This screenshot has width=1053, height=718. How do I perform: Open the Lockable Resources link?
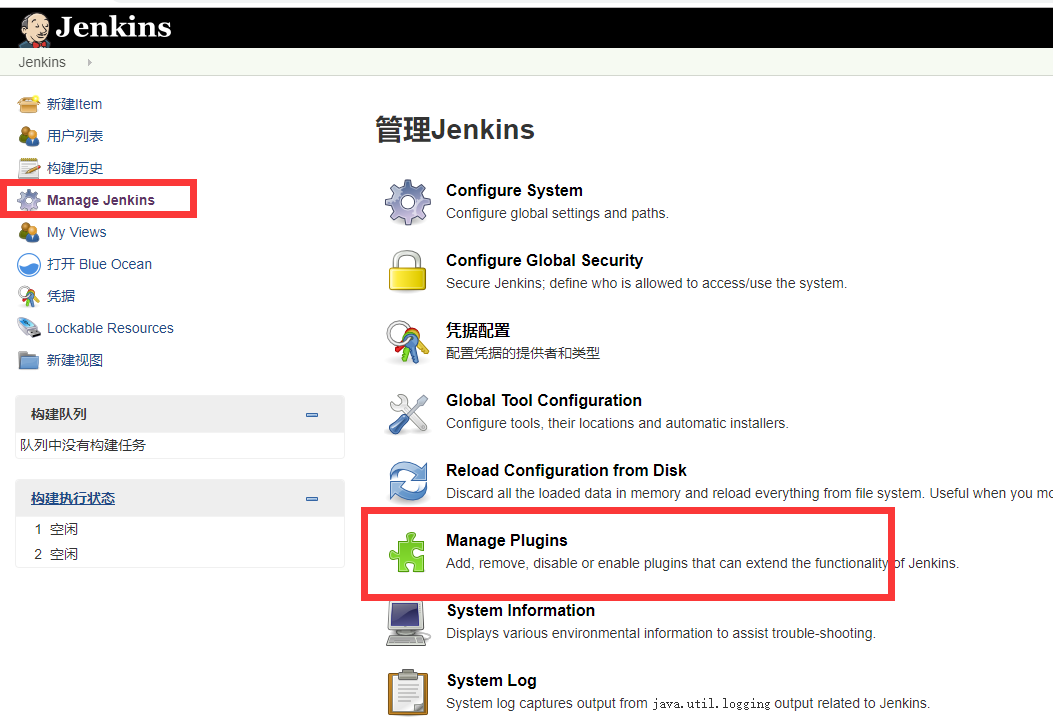(110, 328)
